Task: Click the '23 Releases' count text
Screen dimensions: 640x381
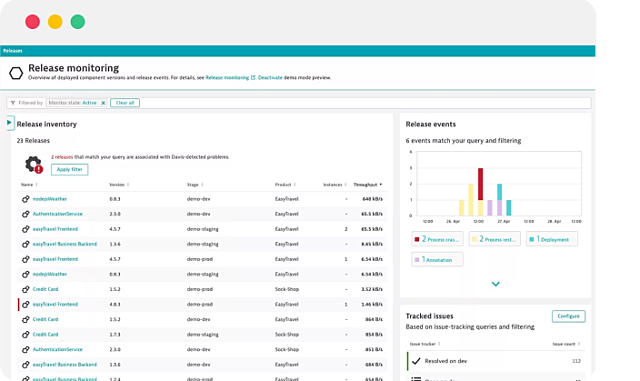Action: coord(33,140)
